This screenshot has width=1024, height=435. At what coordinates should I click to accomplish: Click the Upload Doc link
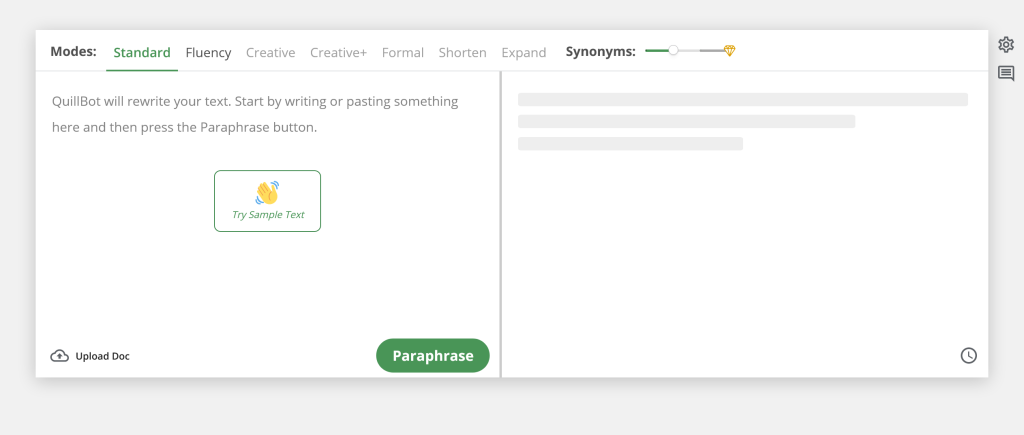[x=90, y=356]
